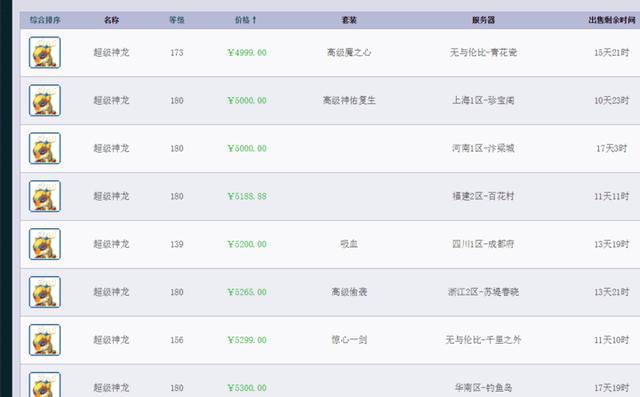Click the 出售剩余时间 column header
Viewport: 640px width, 397px height.
612,20
